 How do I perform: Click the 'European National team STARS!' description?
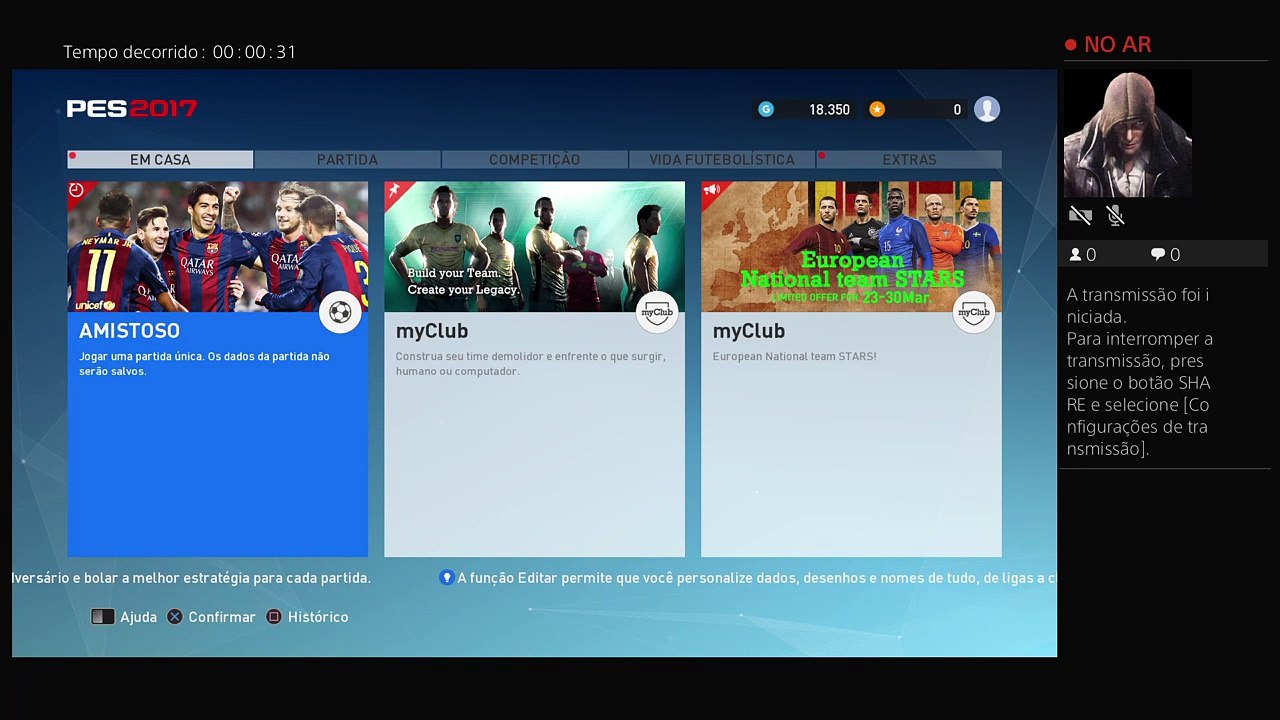pyautogui.click(x=795, y=356)
